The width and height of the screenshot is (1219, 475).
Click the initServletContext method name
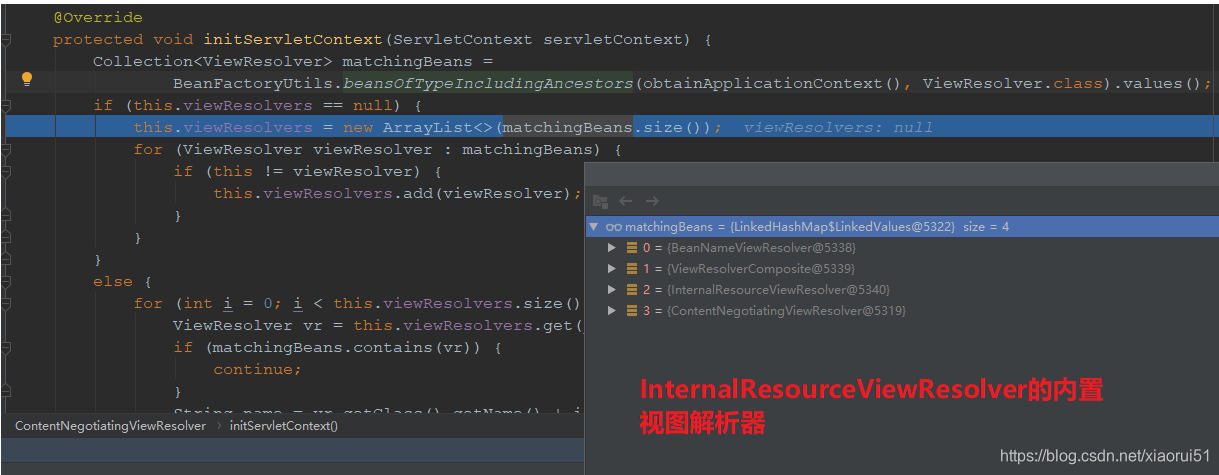click(x=293, y=40)
